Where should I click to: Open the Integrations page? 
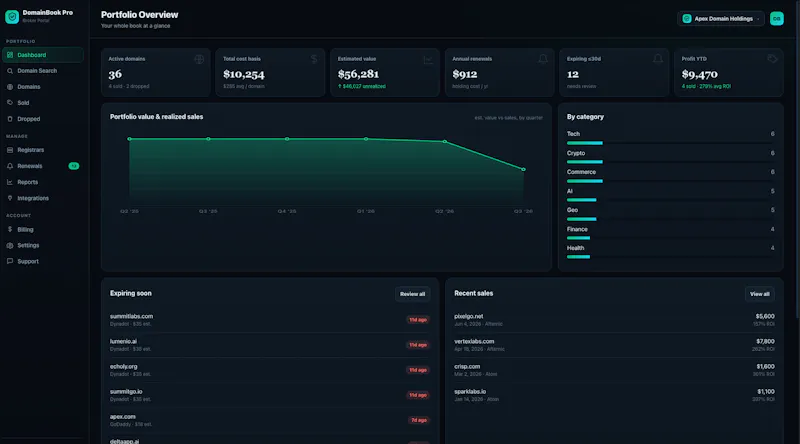coord(43,198)
